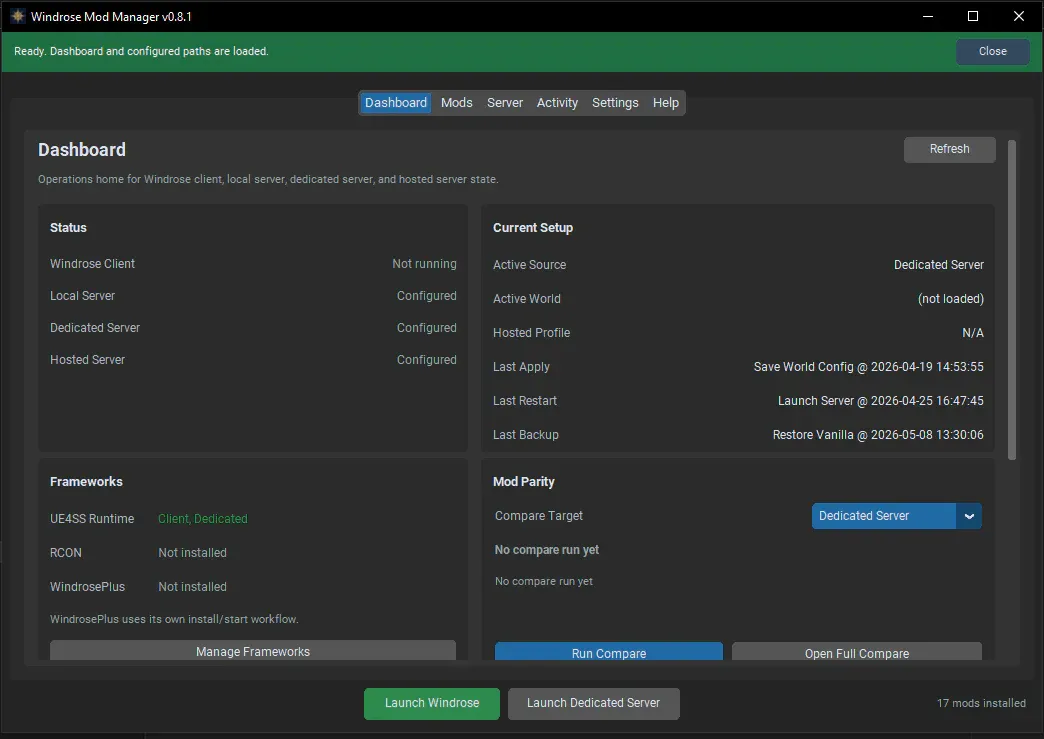This screenshot has height=739, width=1044.
Task: Click the dashboard vertical scrollbar
Action: [x=1011, y=300]
